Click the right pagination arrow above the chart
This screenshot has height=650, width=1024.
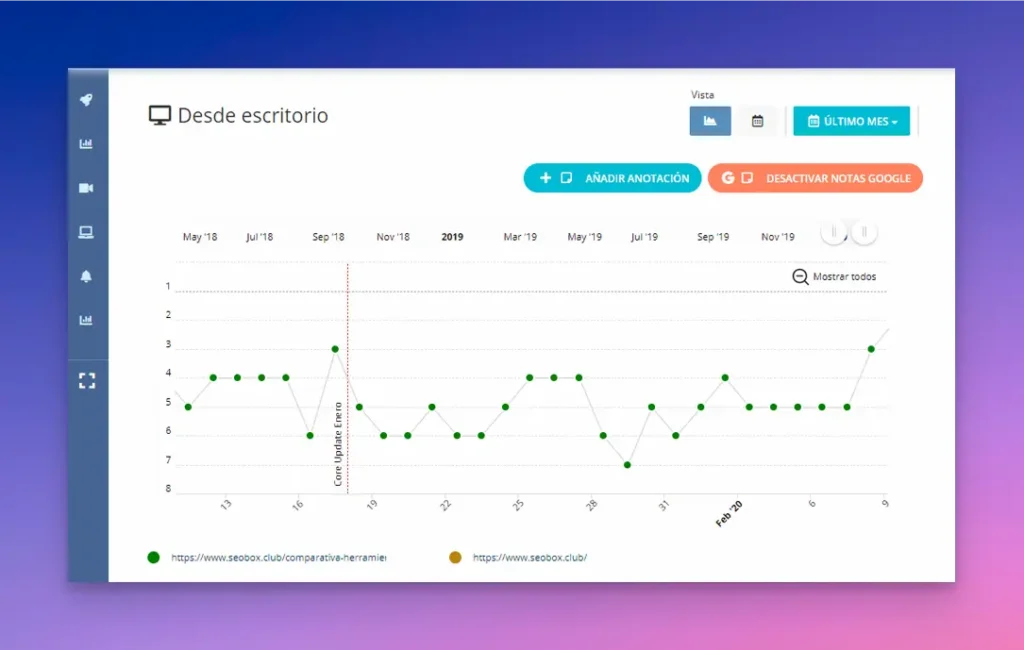pyautogui.click(x=864, y=231)
